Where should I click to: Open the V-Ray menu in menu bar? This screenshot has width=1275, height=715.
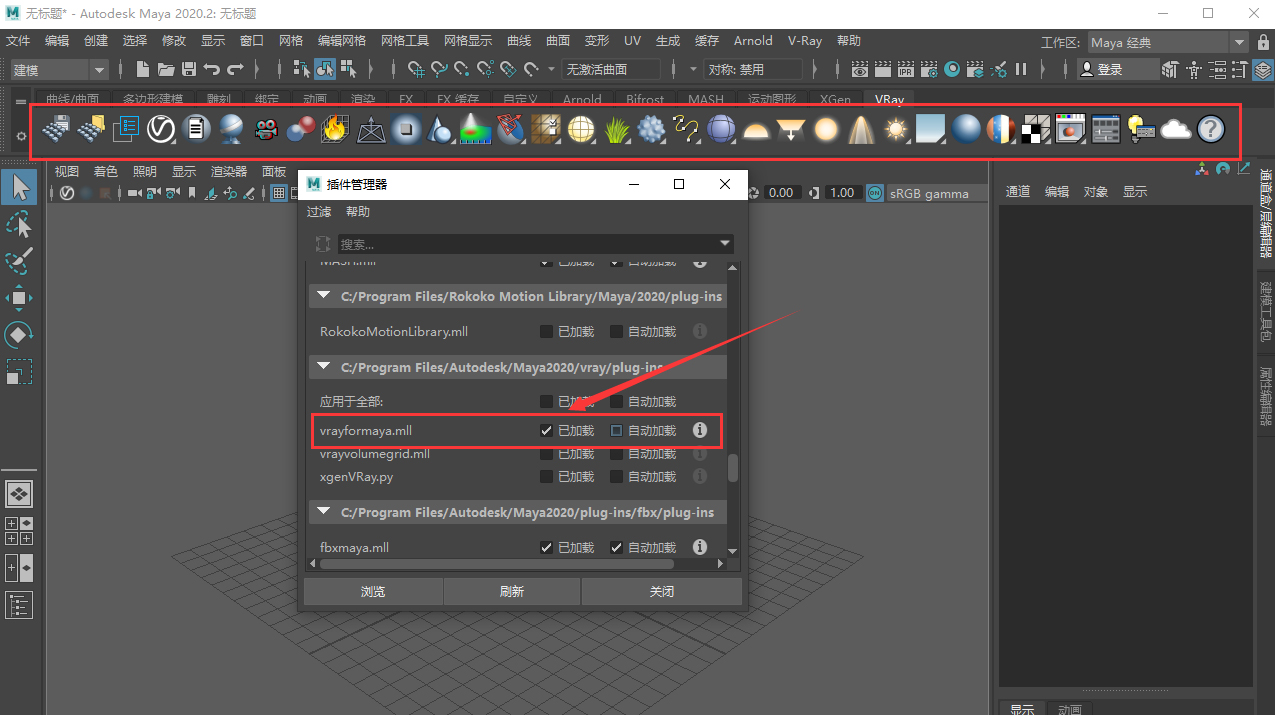coord(805,41)
